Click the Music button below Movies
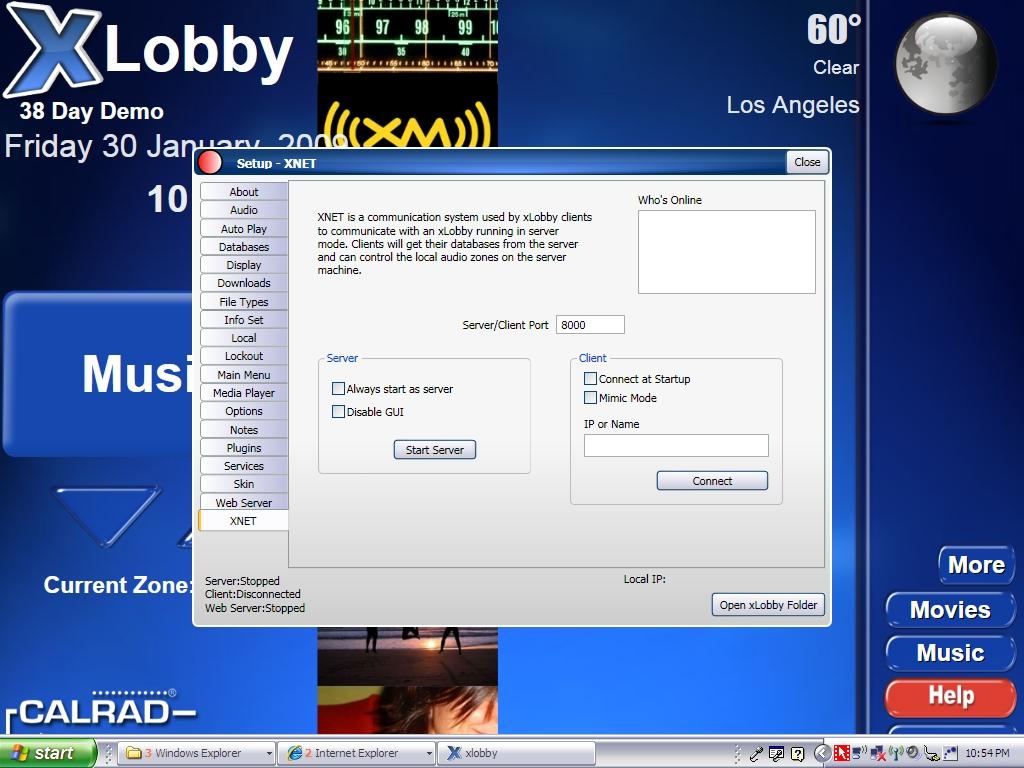The image size is (1024, 768). [950, 653]
